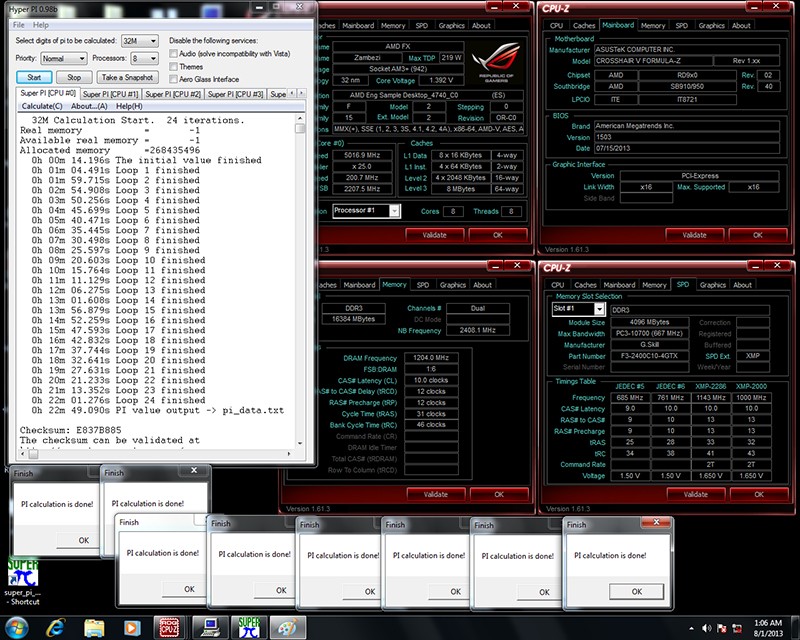Click Validate in CPU-Z Memory Slot window

(x=695, y=495)
